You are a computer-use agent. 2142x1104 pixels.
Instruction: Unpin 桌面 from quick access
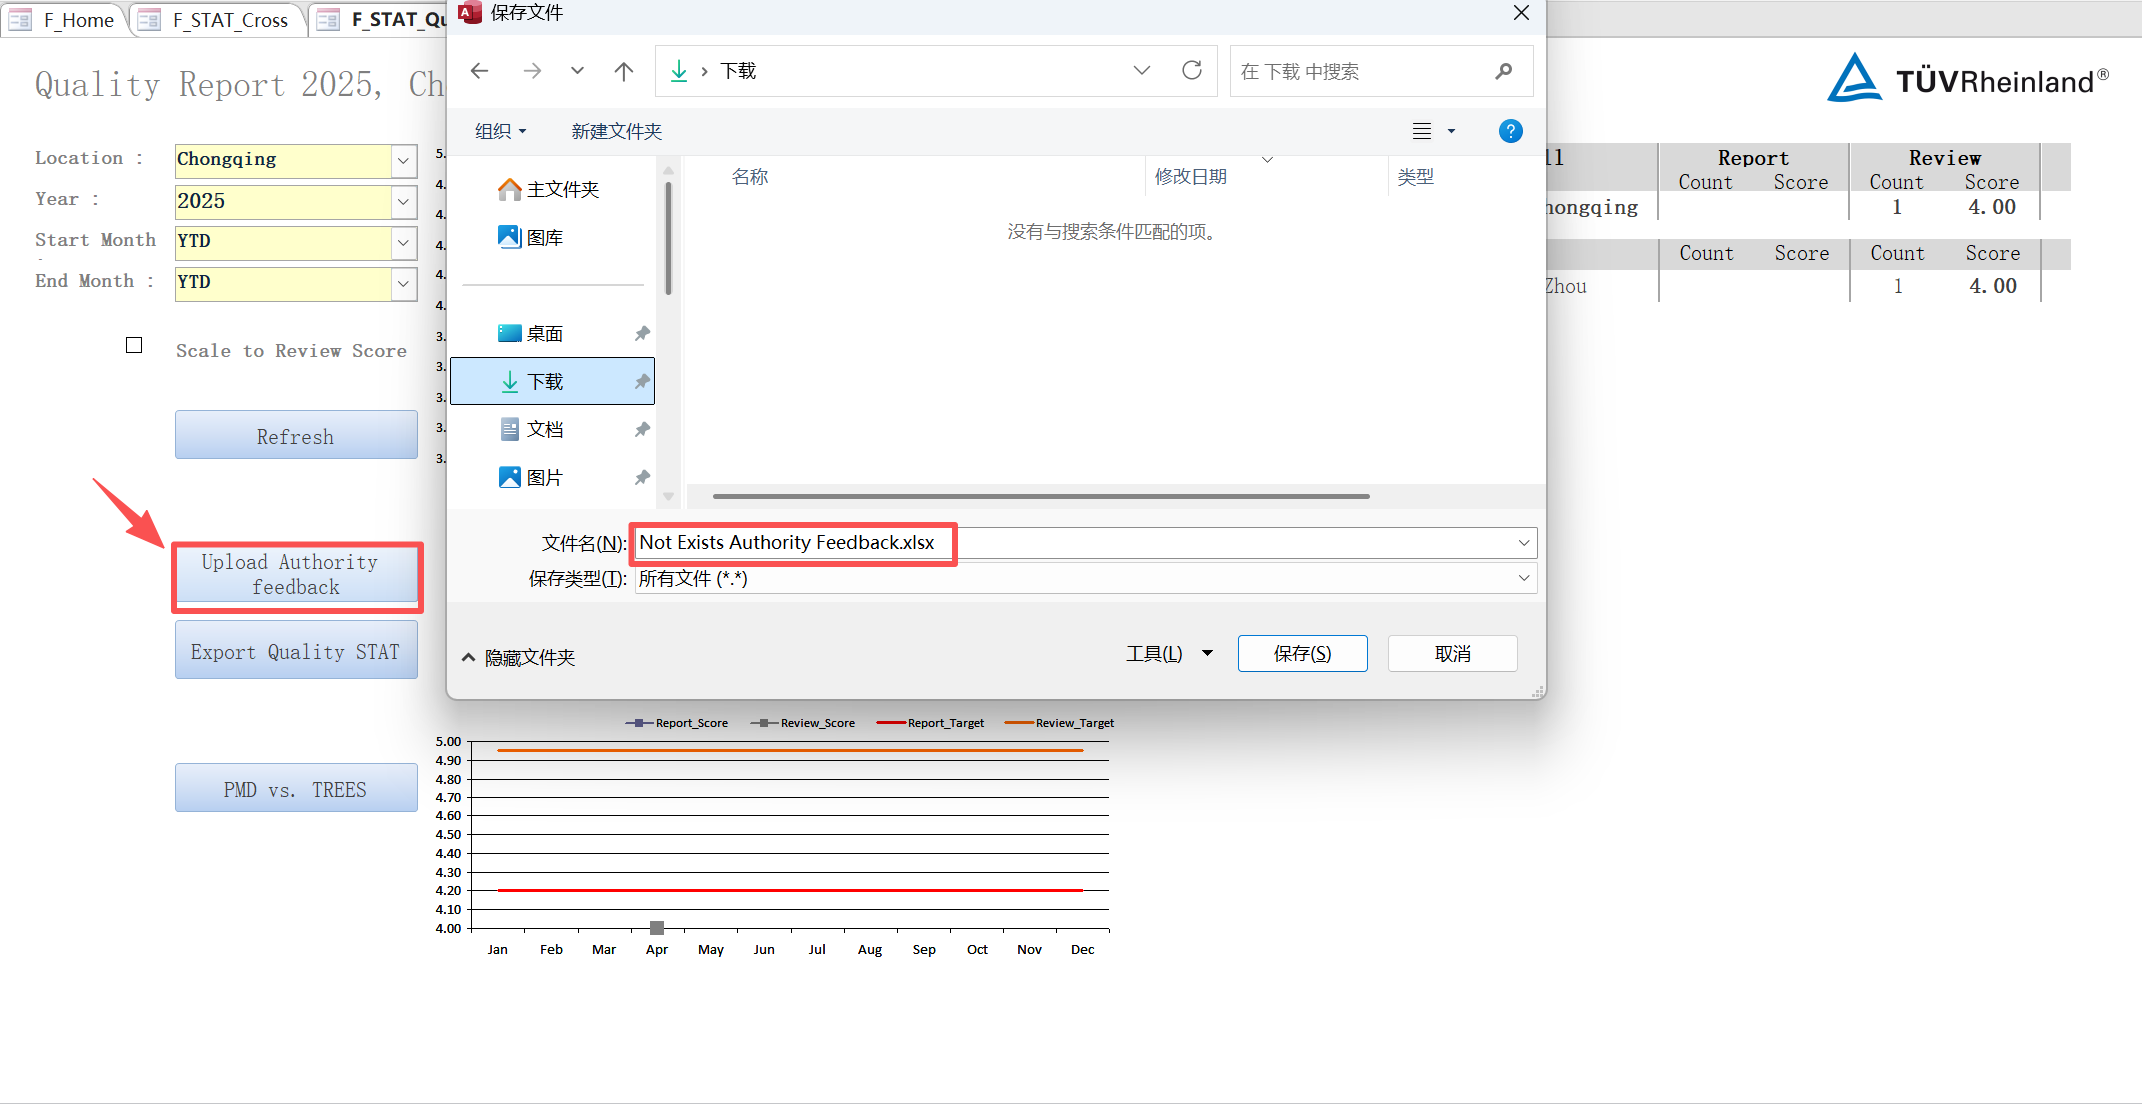(641, 333)
